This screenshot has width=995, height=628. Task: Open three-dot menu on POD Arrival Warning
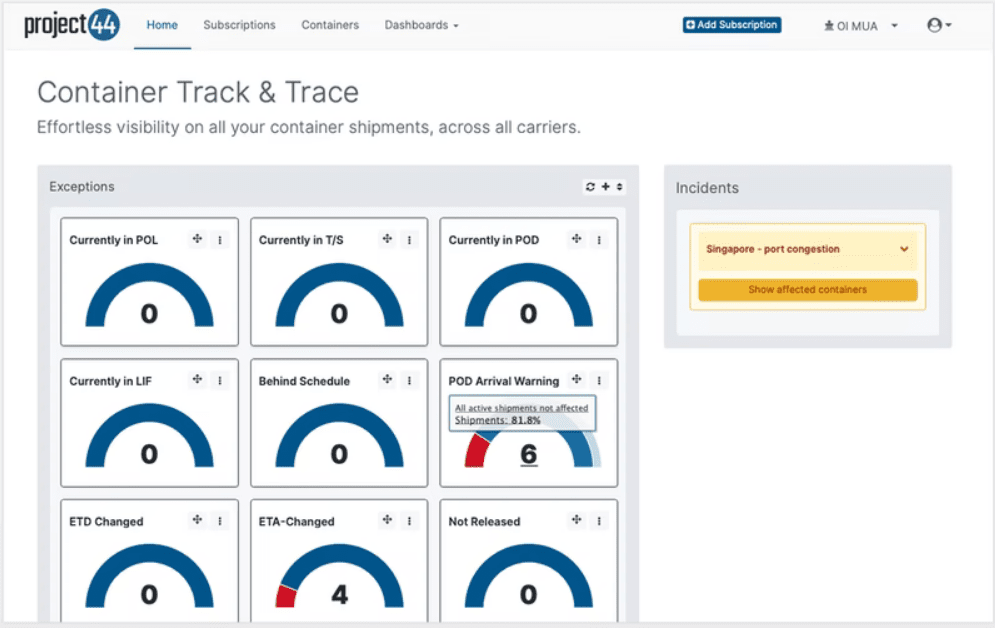point(599,380)
